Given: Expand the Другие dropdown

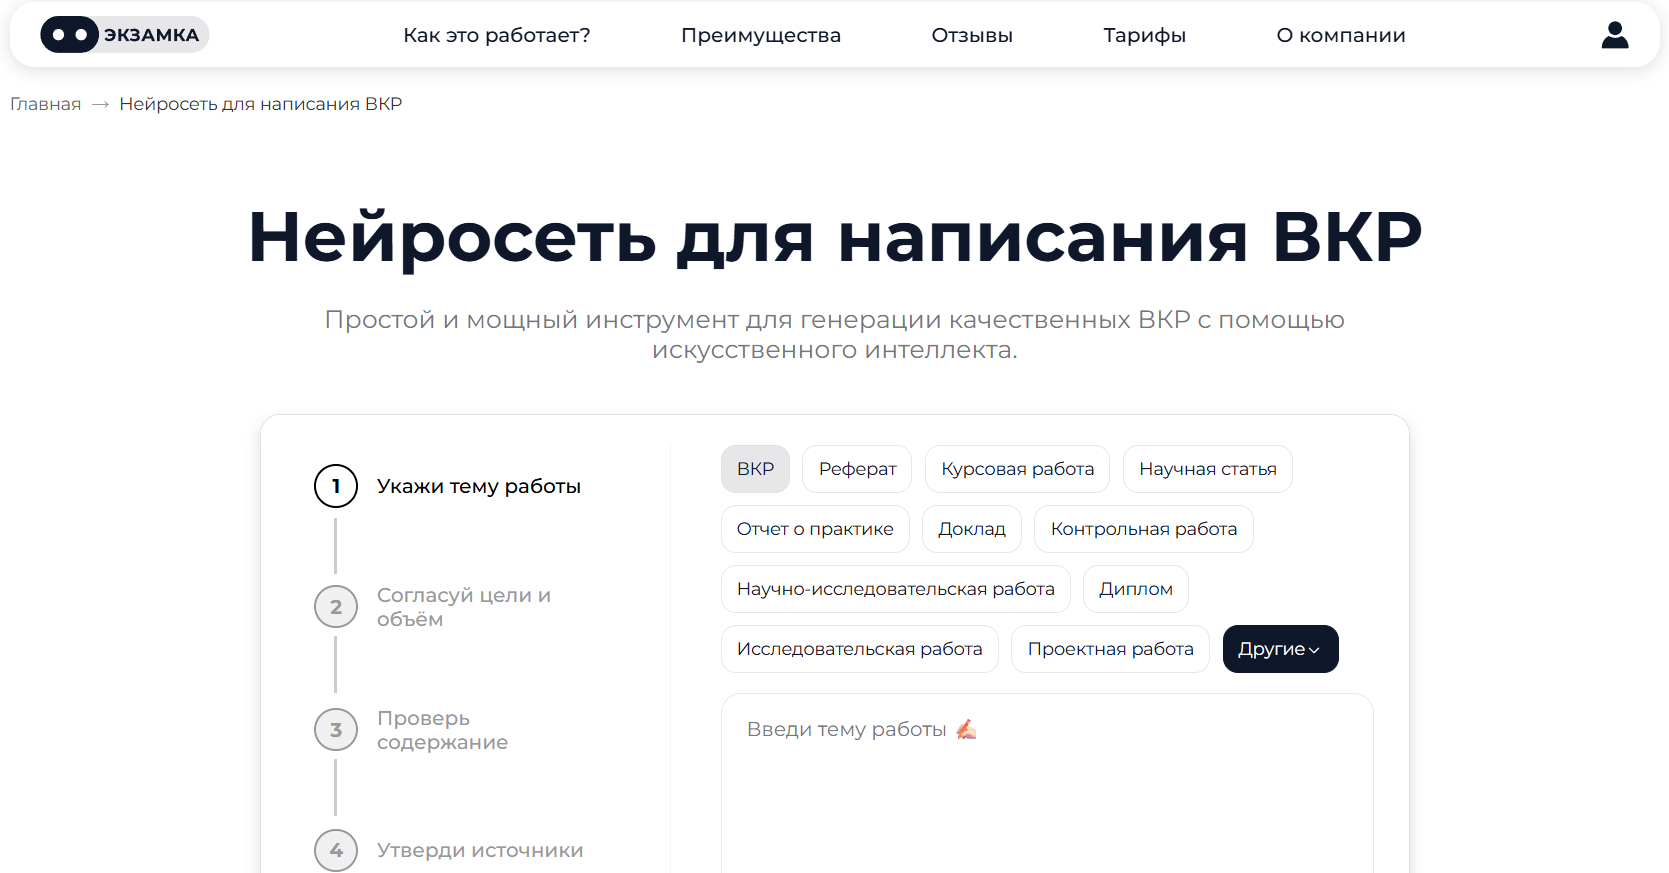Looking at the screenshot, I should click(x=1280, y=649).
